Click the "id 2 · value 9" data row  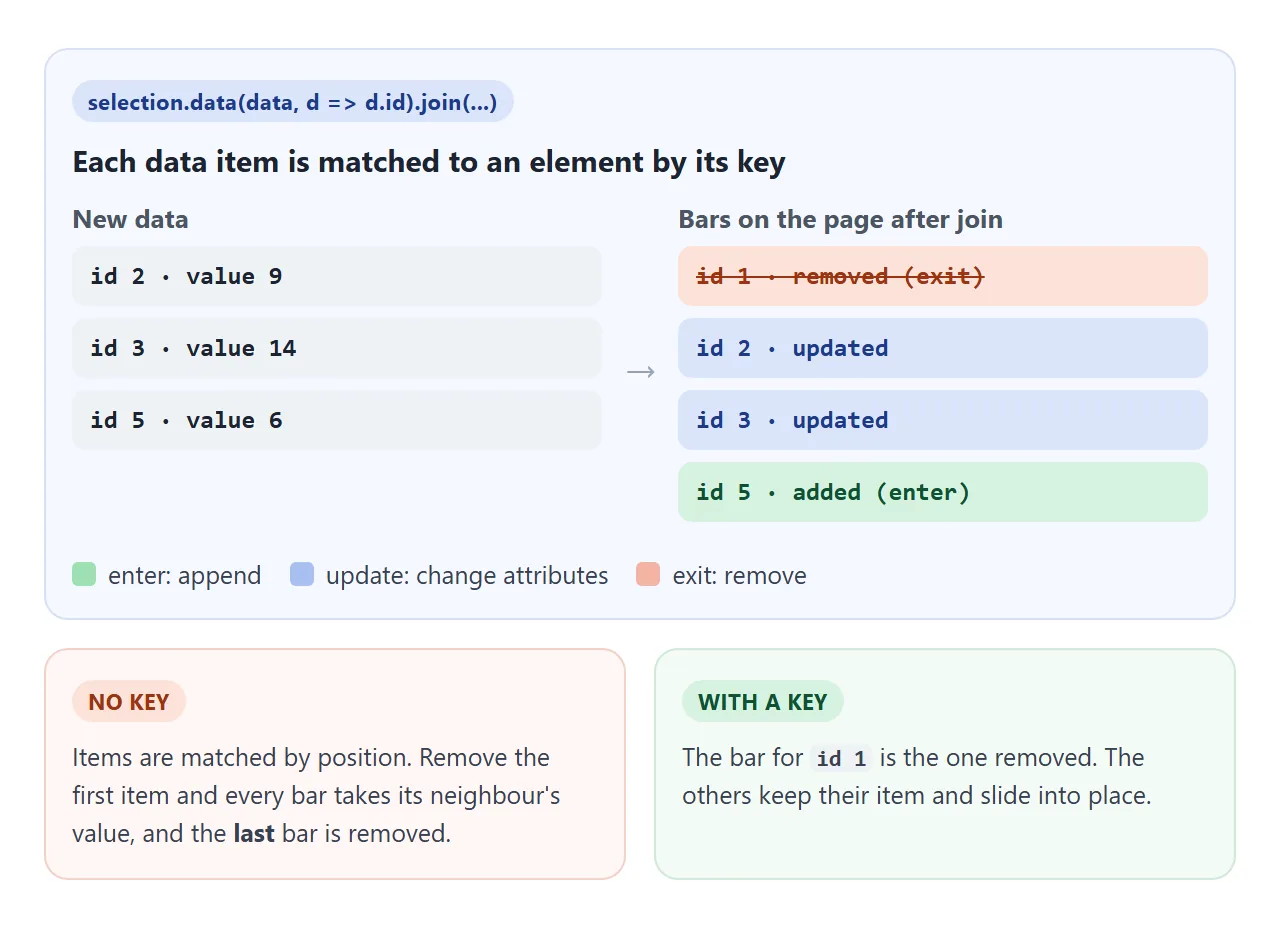click(x=337, y=276)
